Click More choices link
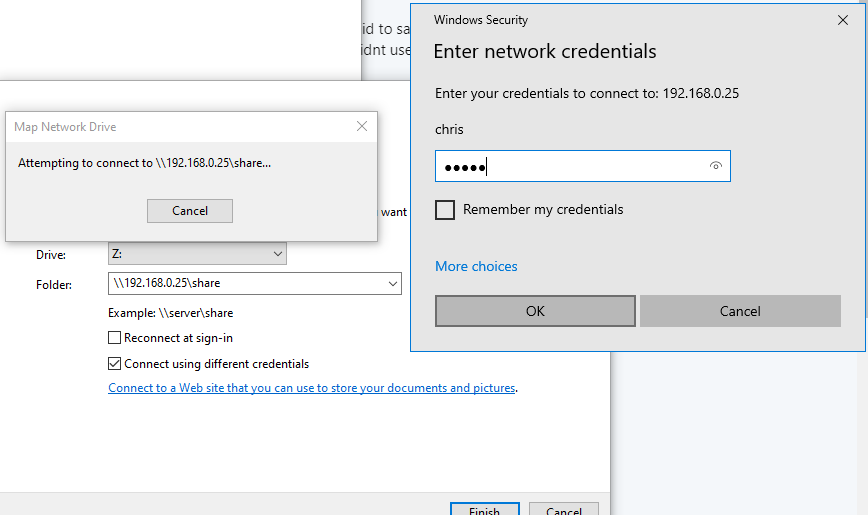 click(476, 266)
